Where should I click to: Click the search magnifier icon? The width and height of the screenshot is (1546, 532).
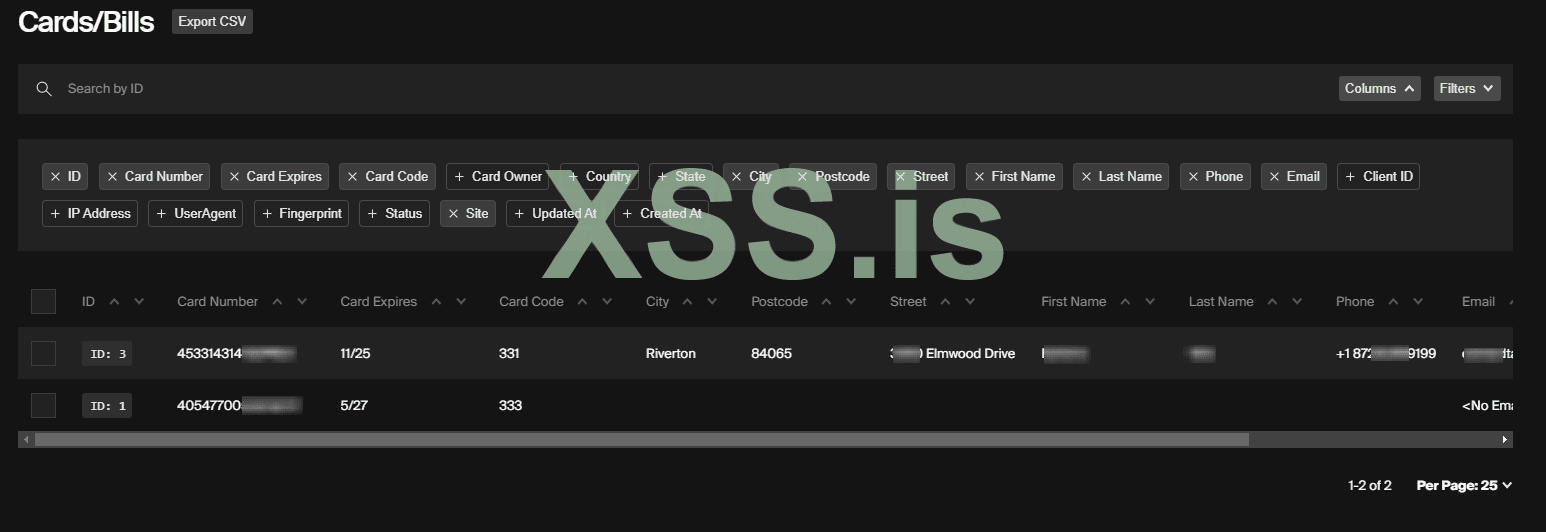pos(44,89)
